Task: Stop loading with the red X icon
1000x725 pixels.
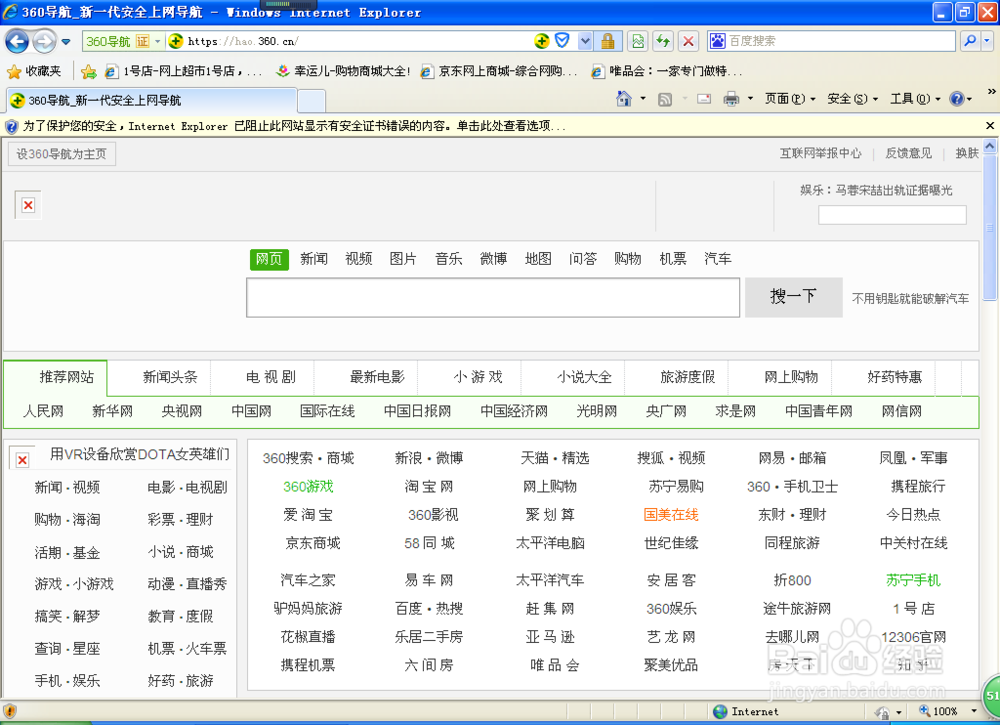Action: pyautogui.click(x=688, y=41)
